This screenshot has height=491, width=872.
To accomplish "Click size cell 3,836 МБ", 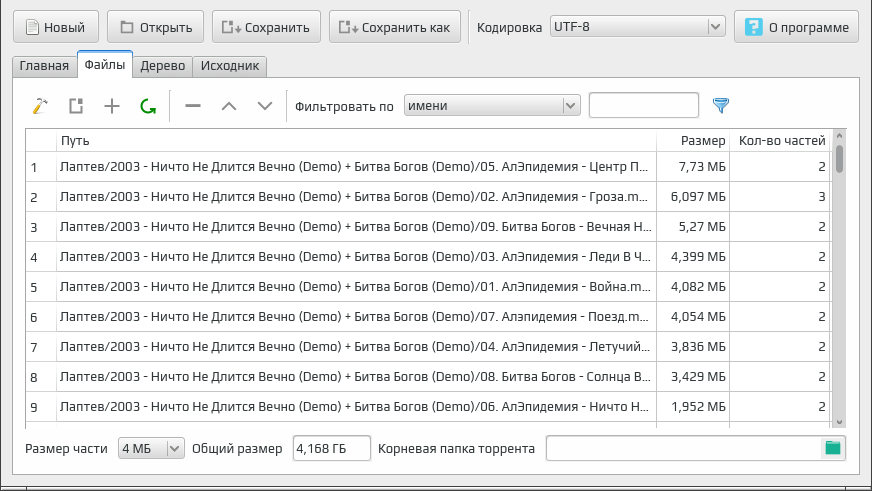I will (693, 347).
